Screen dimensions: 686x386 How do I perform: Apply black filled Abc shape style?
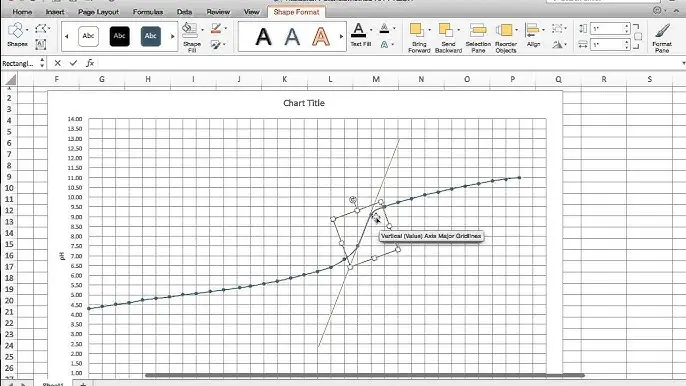tap(119, 36)
